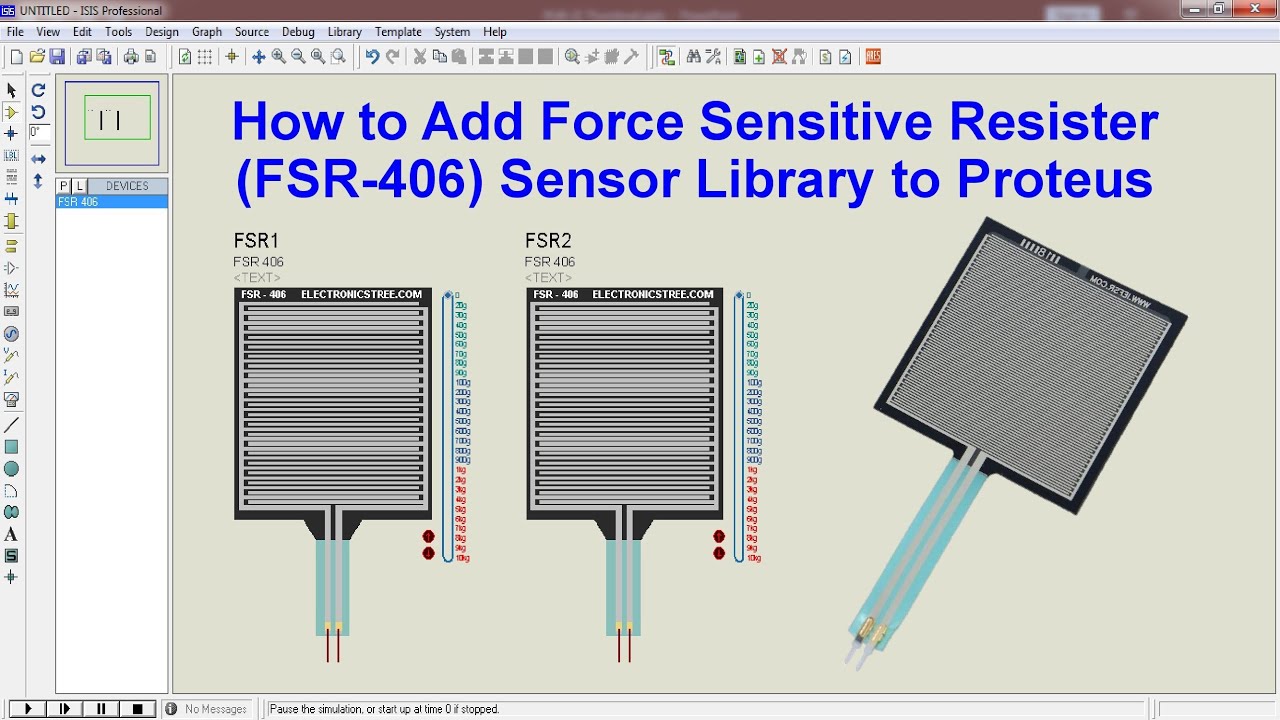The image size is (1280, 720).
Task: Zoom to view entire sheet
Action: (318, 57)
